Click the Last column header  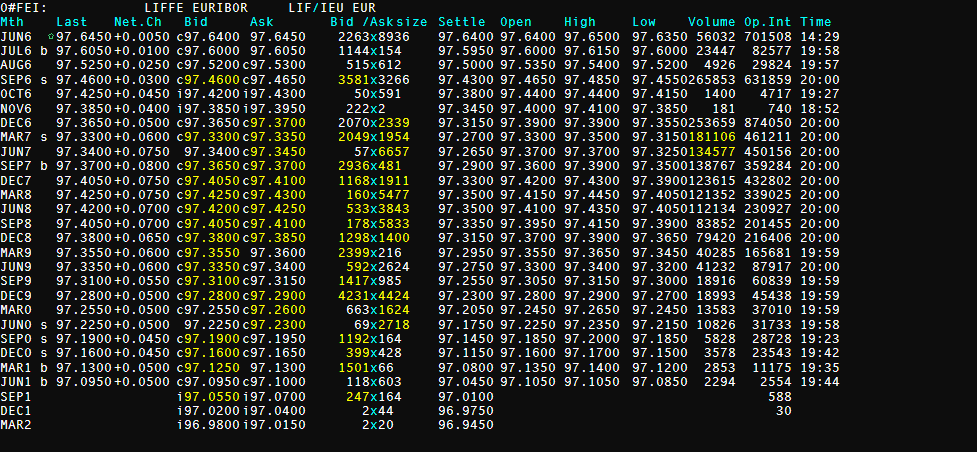click(x=70, y=22)
